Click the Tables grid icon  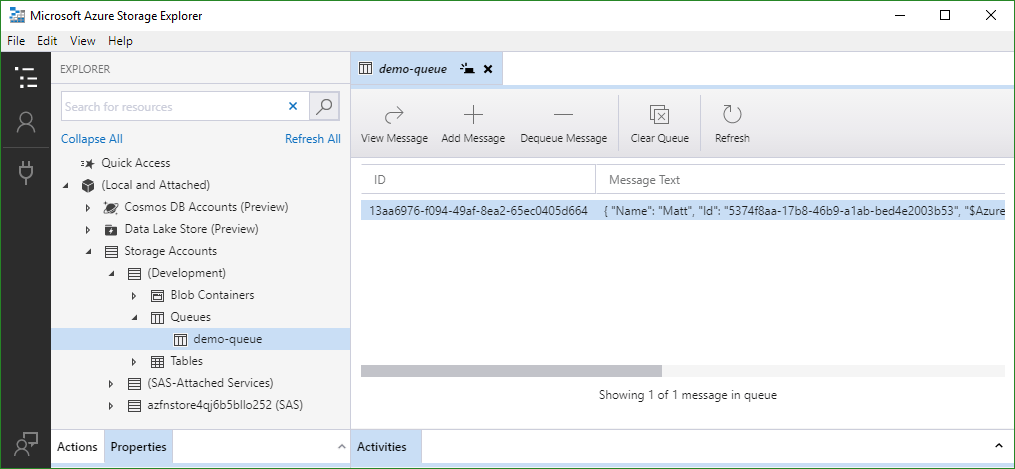tap(157, 362)
